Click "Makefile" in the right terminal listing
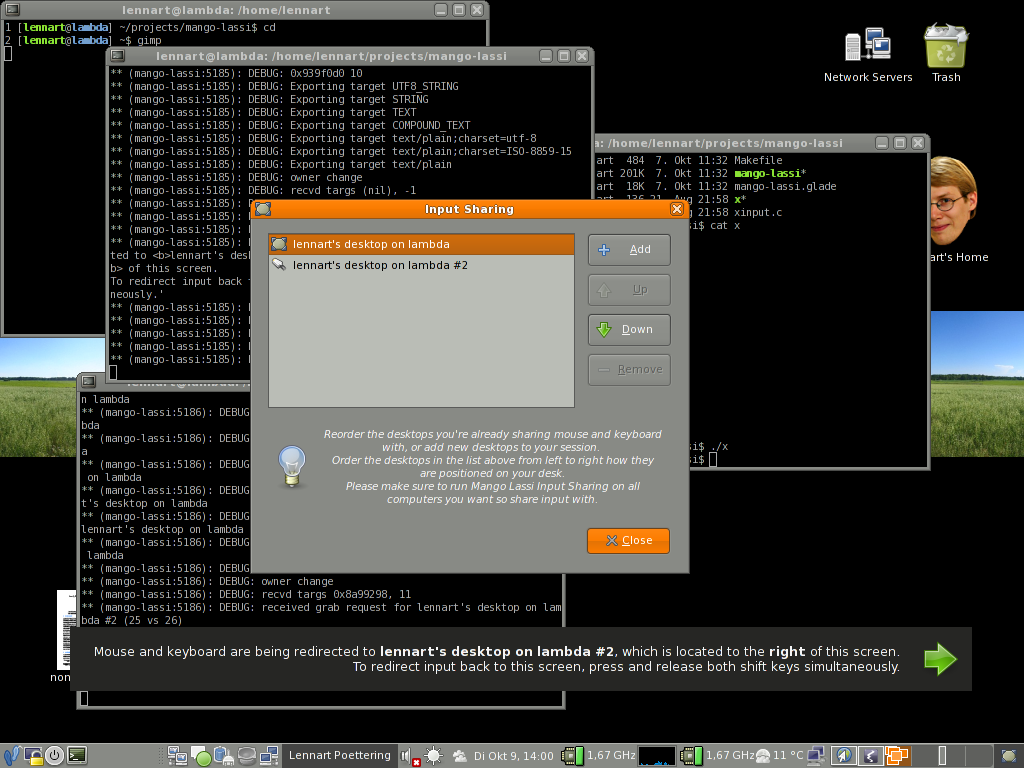This screenshot has height=768, width=1024. point(758,161)
